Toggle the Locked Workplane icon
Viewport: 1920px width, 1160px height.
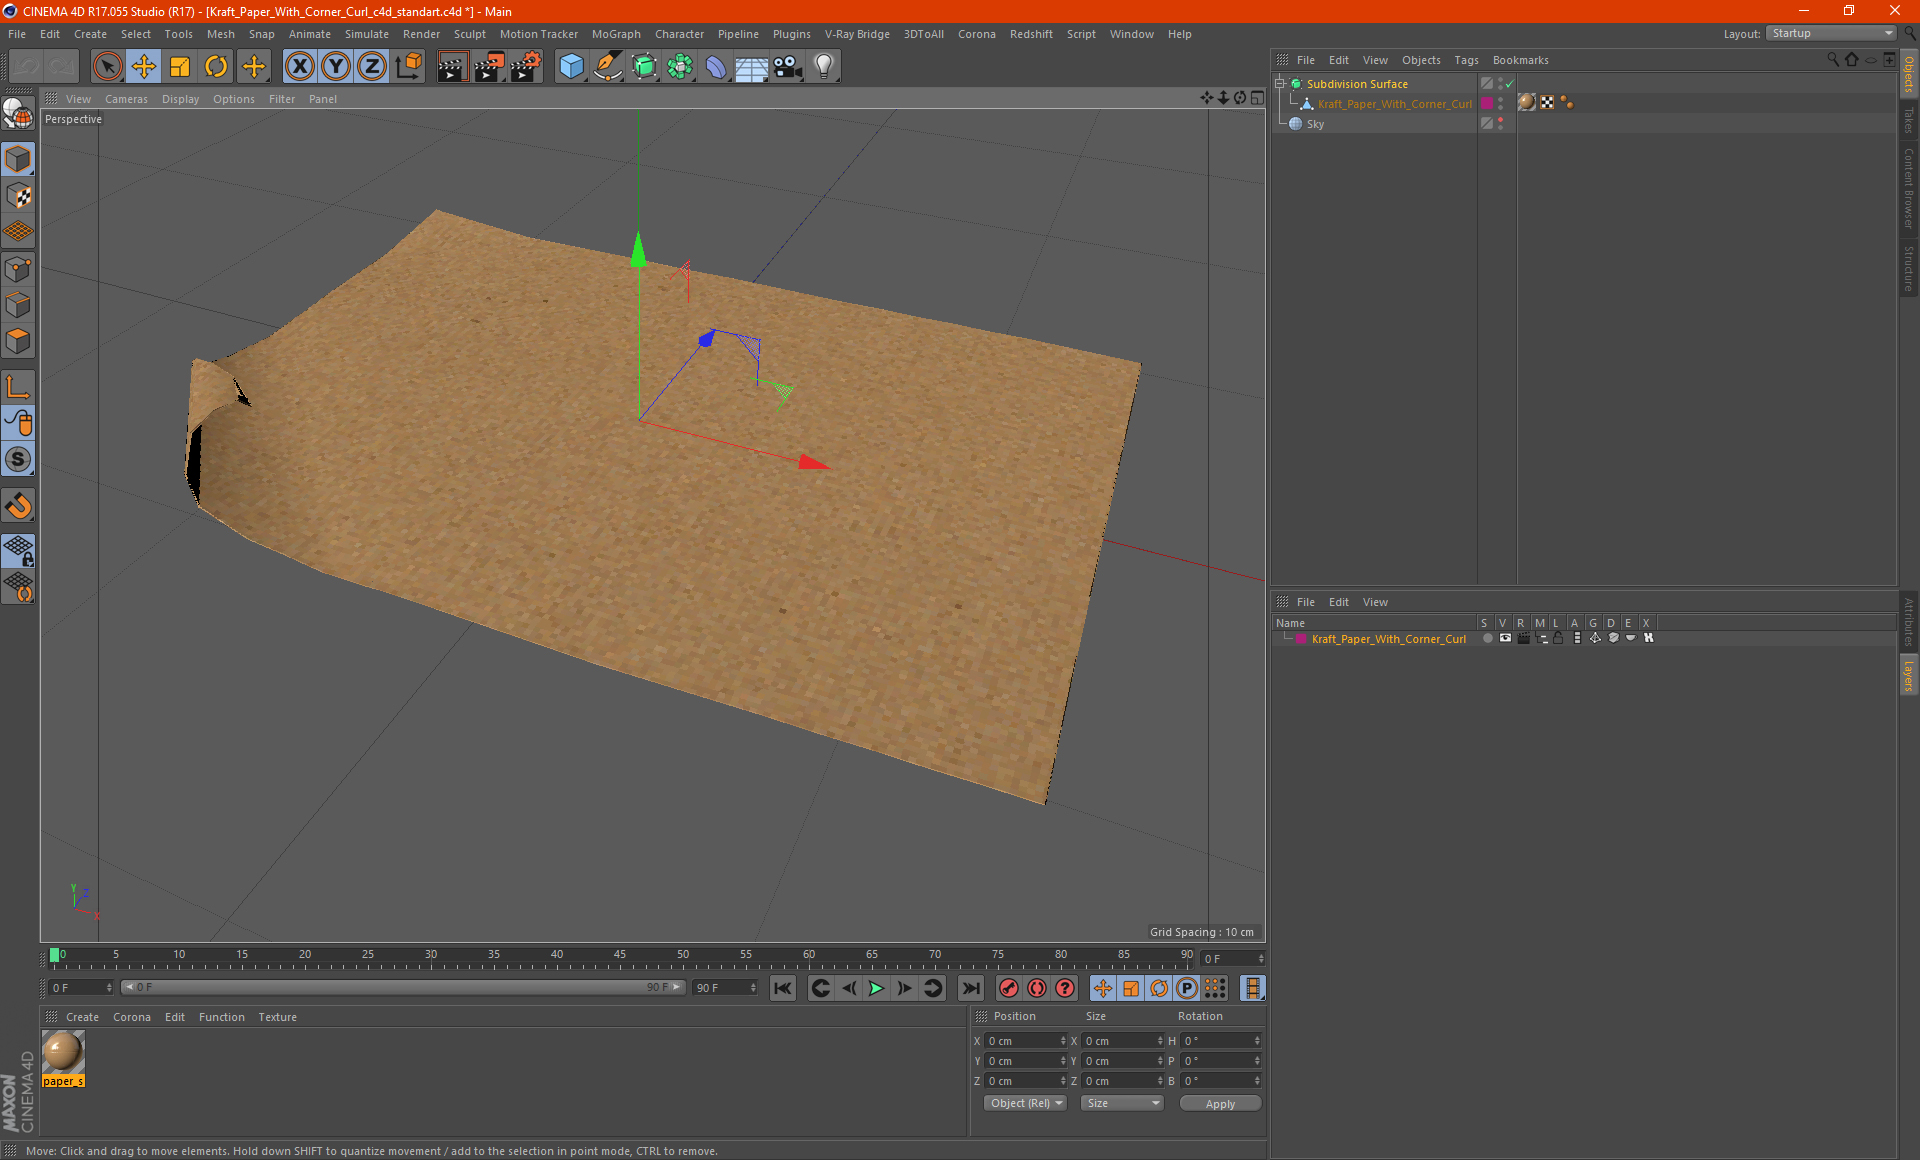pos(18,551)
